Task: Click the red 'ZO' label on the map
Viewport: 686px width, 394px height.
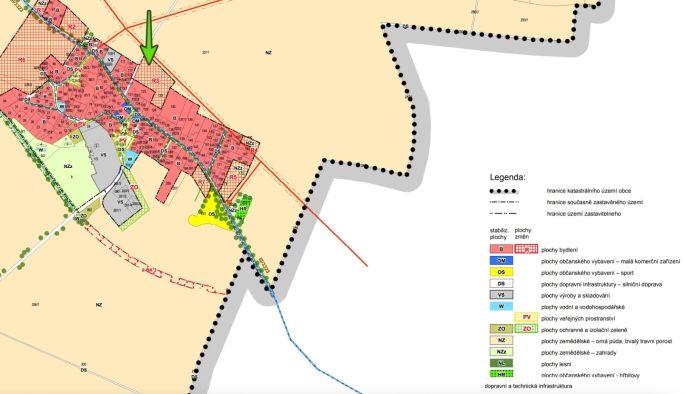Action: click(134, 187)
